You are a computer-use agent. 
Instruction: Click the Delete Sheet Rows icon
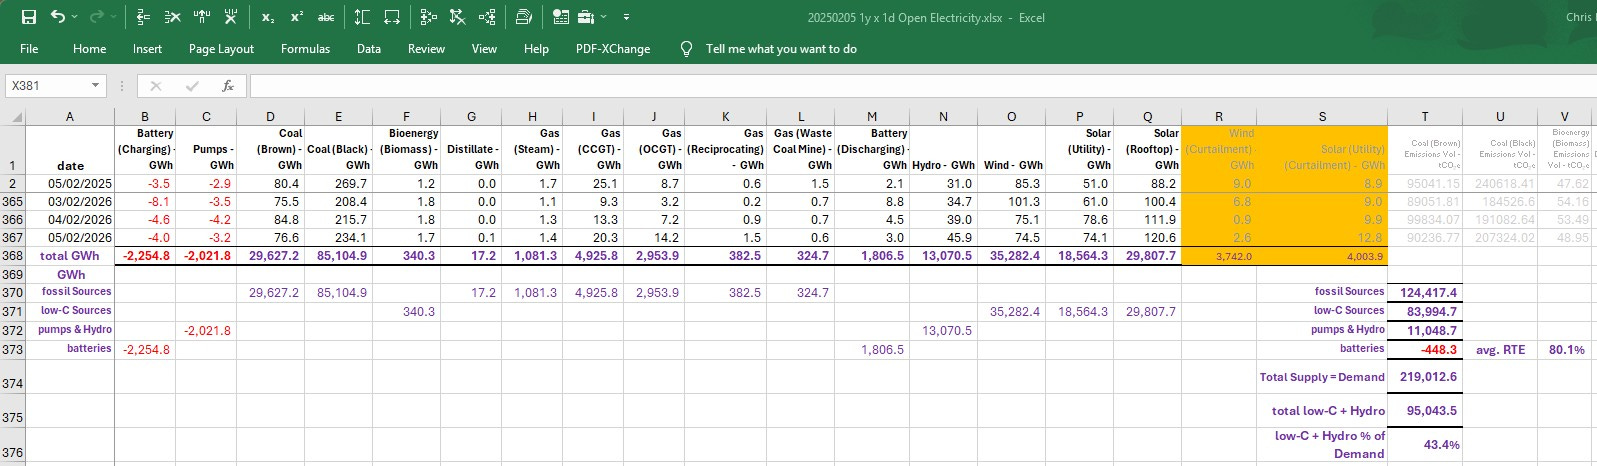tap(173, 17)
